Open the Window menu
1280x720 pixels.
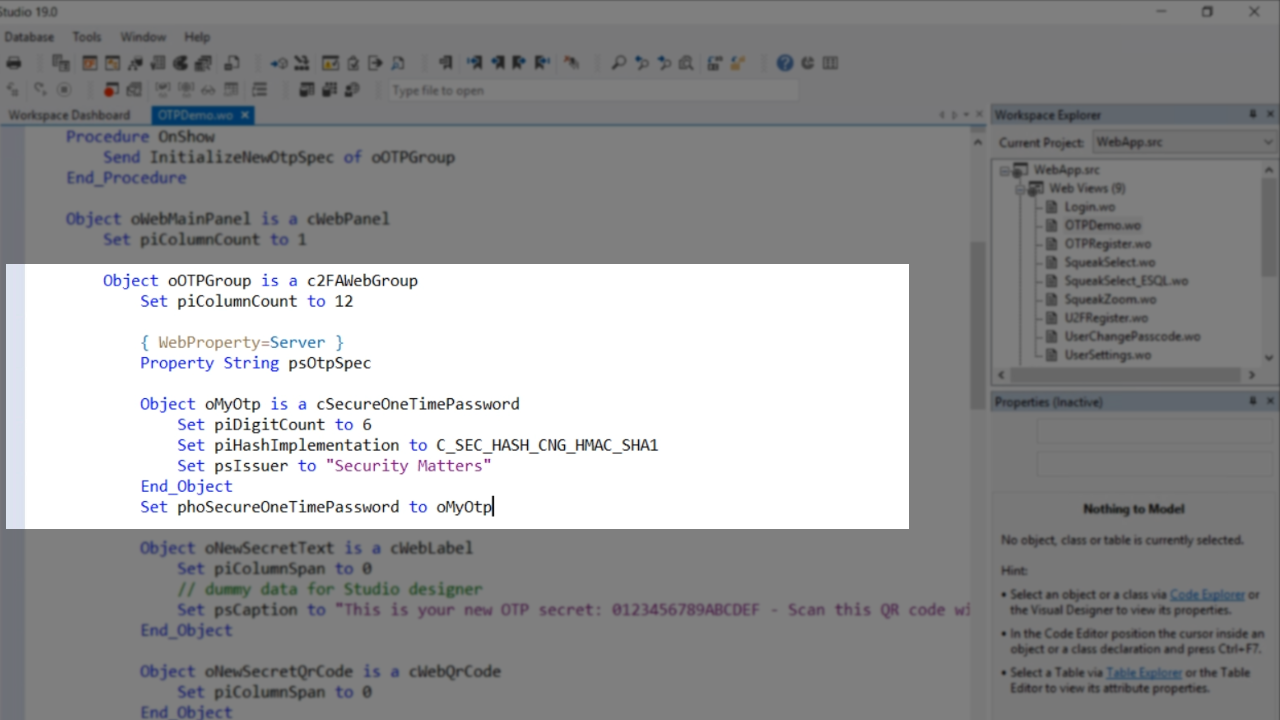pos(143,37)
